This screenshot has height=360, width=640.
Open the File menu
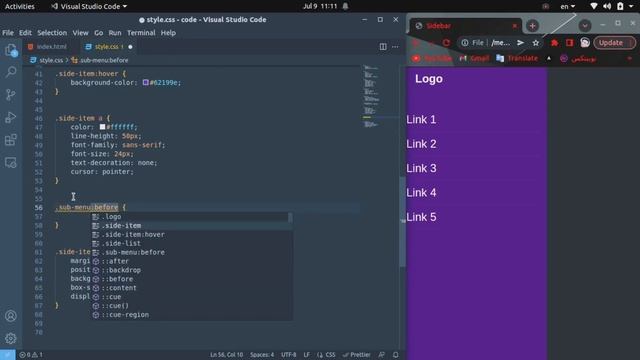click(x=8, y=33)
